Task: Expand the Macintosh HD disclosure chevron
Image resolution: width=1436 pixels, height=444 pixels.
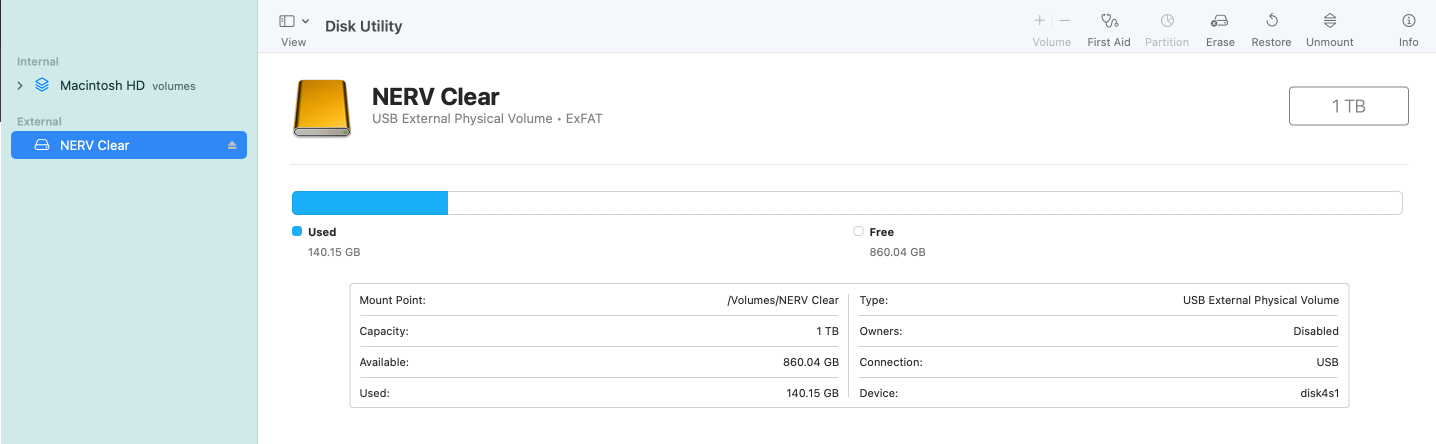Action: [x=20, y=86]
